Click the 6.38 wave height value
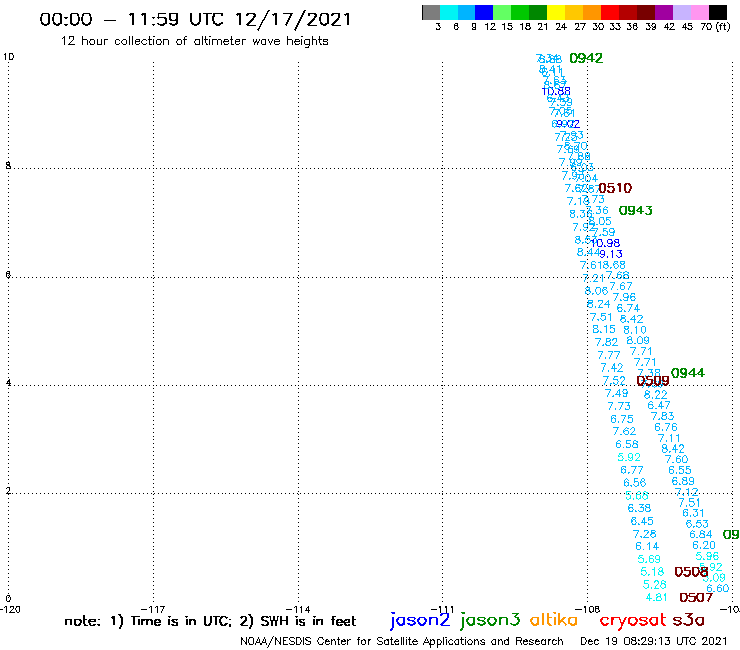Image resolution: width=740 pixels, height=650 pixels. tap(639, 508)
